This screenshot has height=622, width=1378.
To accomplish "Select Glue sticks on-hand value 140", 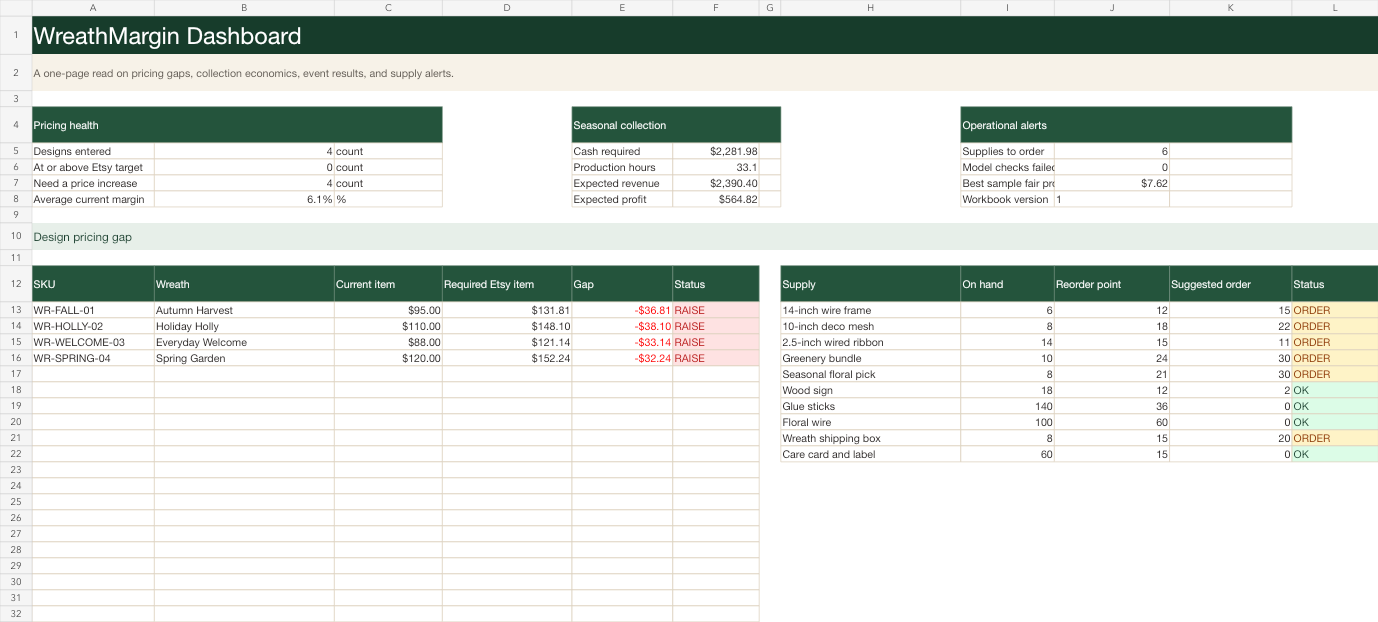I will (x=1007, y=406).
